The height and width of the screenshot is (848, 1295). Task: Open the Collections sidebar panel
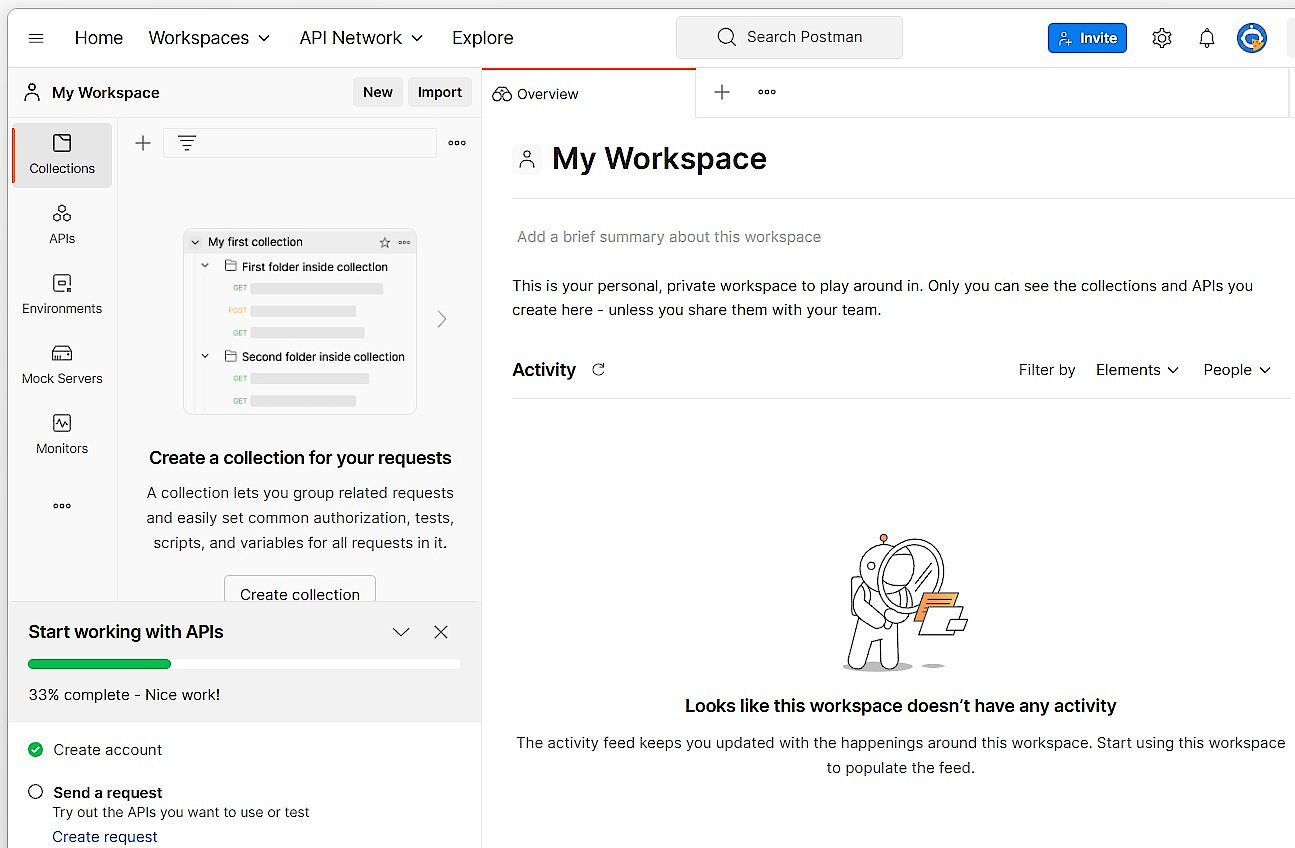coord(61,155)
